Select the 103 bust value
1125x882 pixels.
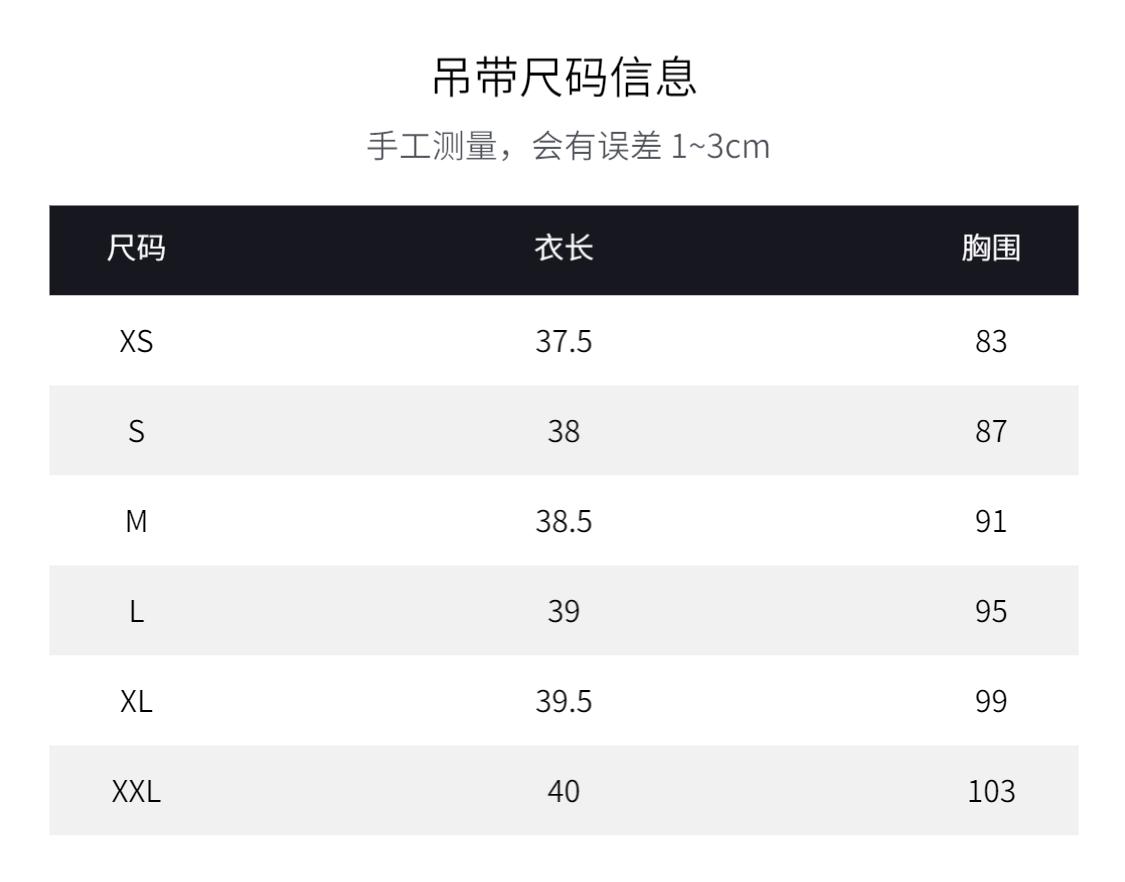pyautogui.click(x=990, y=792)
